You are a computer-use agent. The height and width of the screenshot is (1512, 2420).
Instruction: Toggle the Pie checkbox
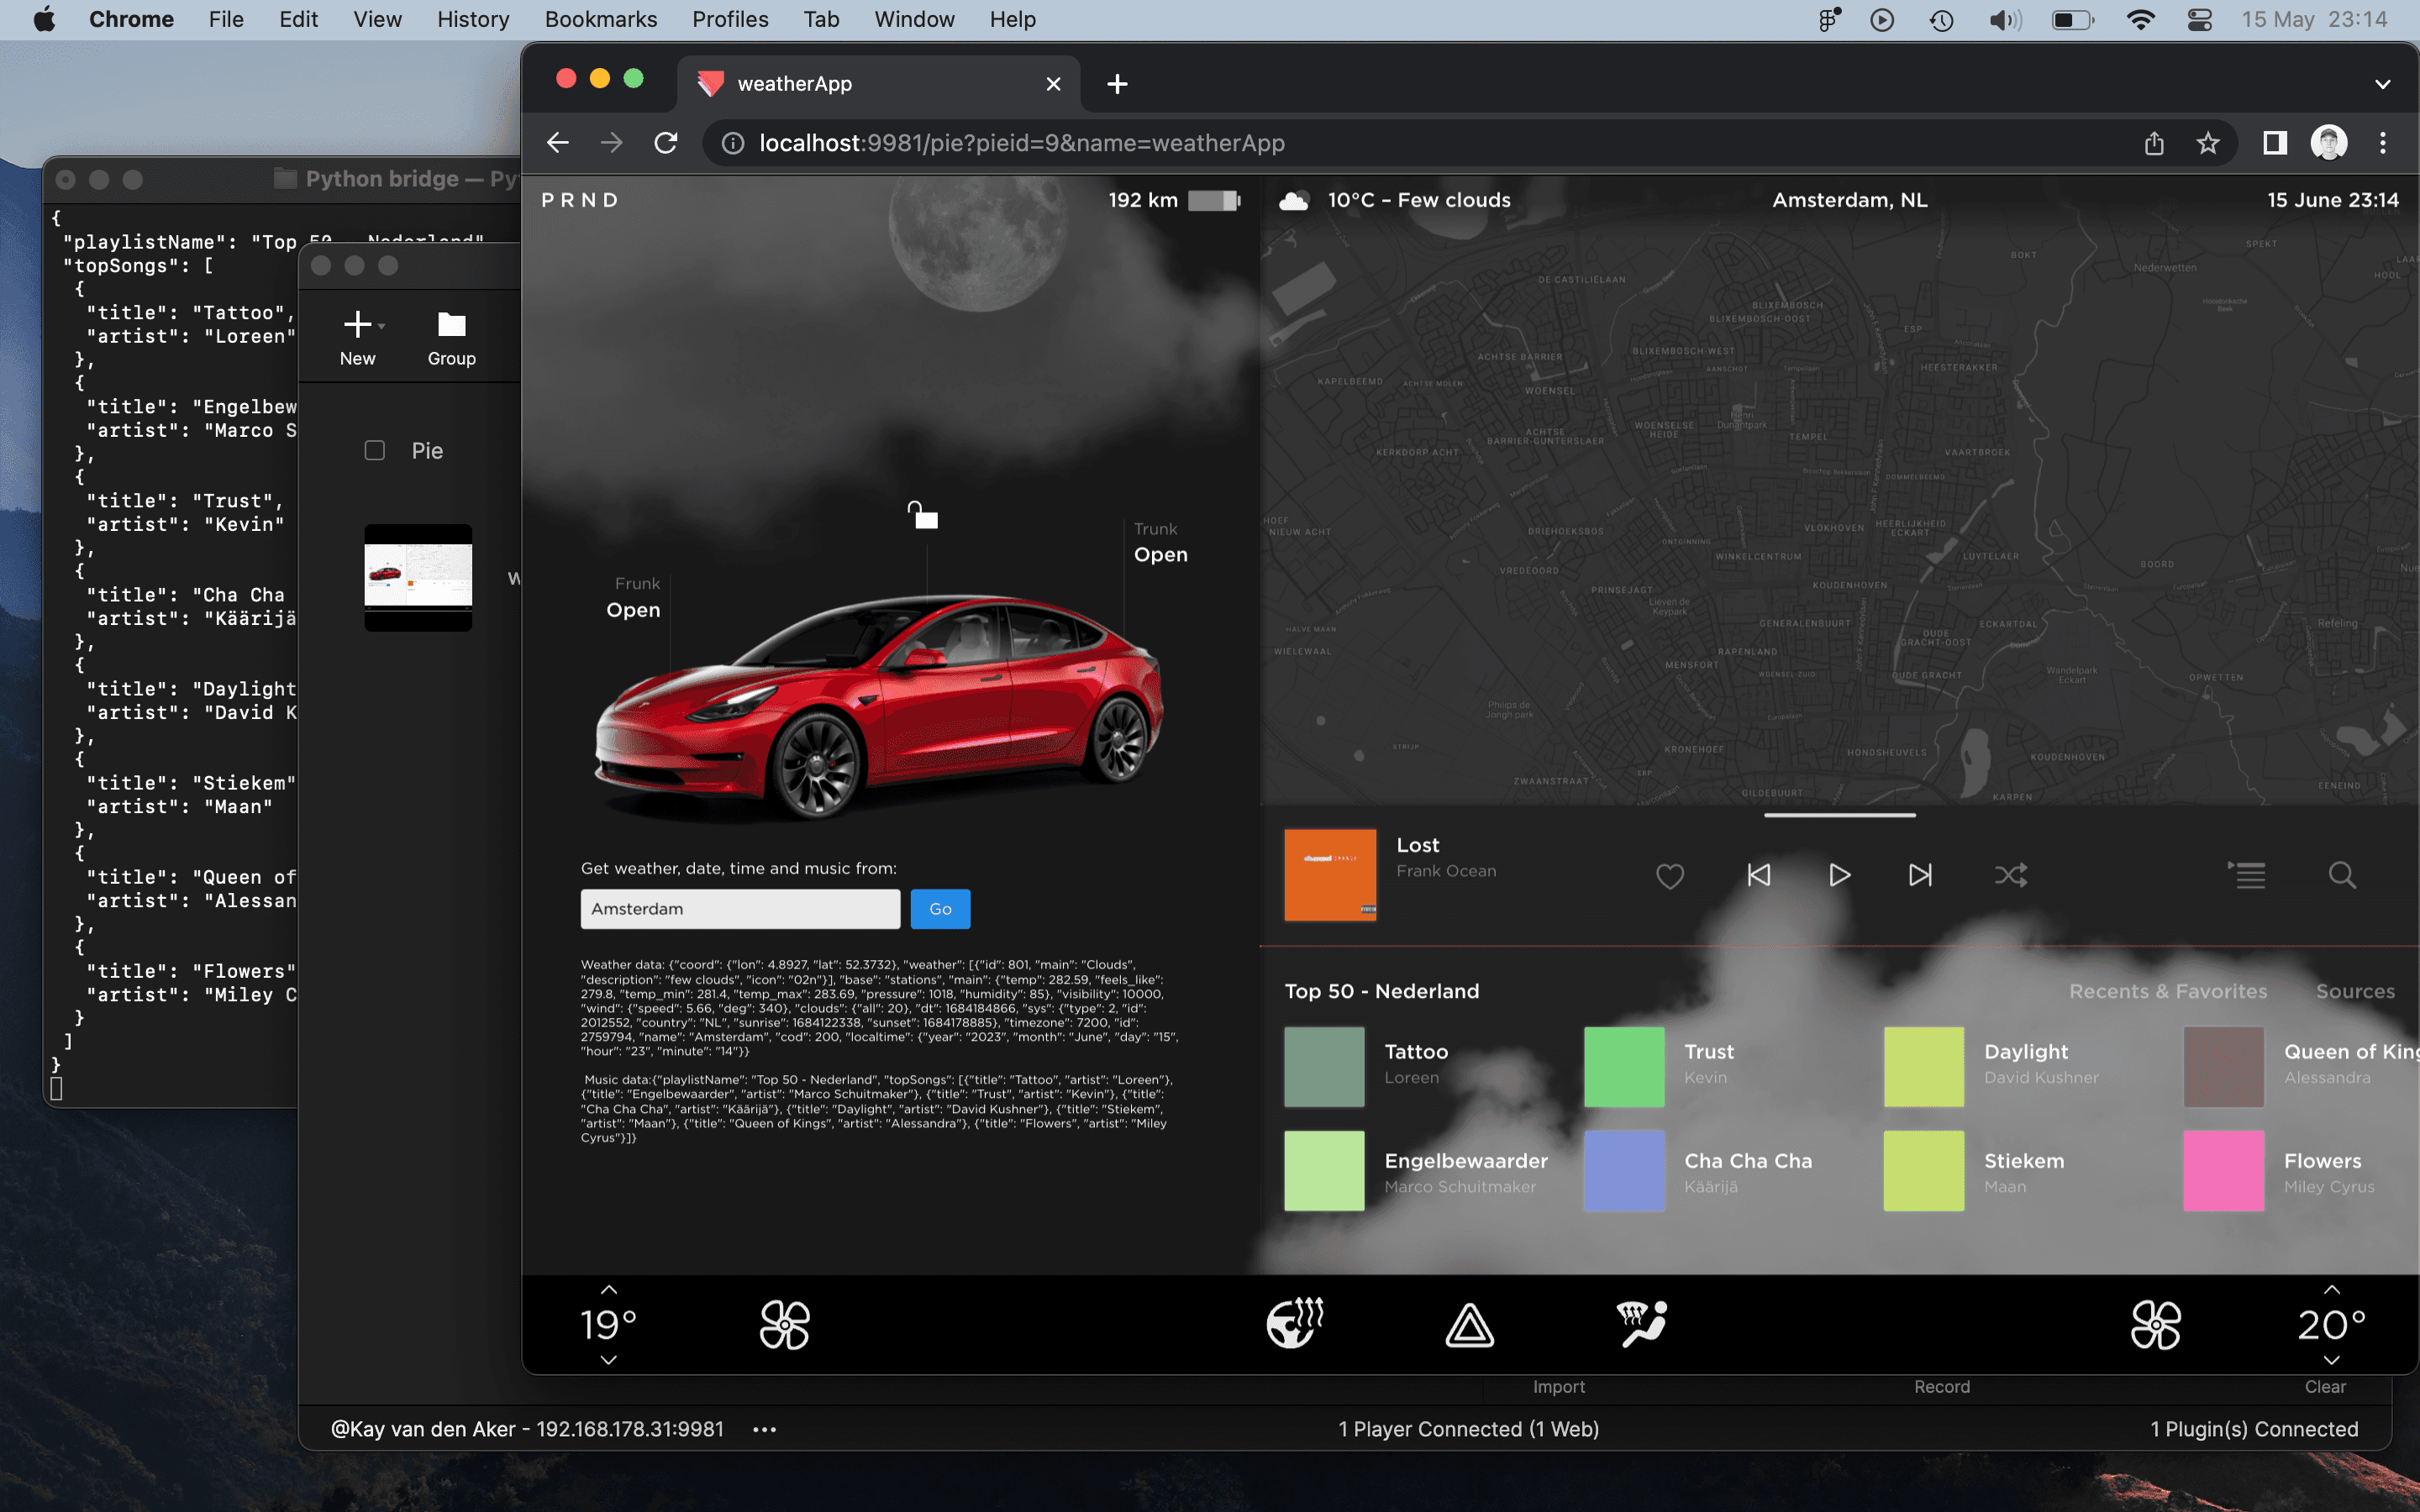tap(375, 450)
